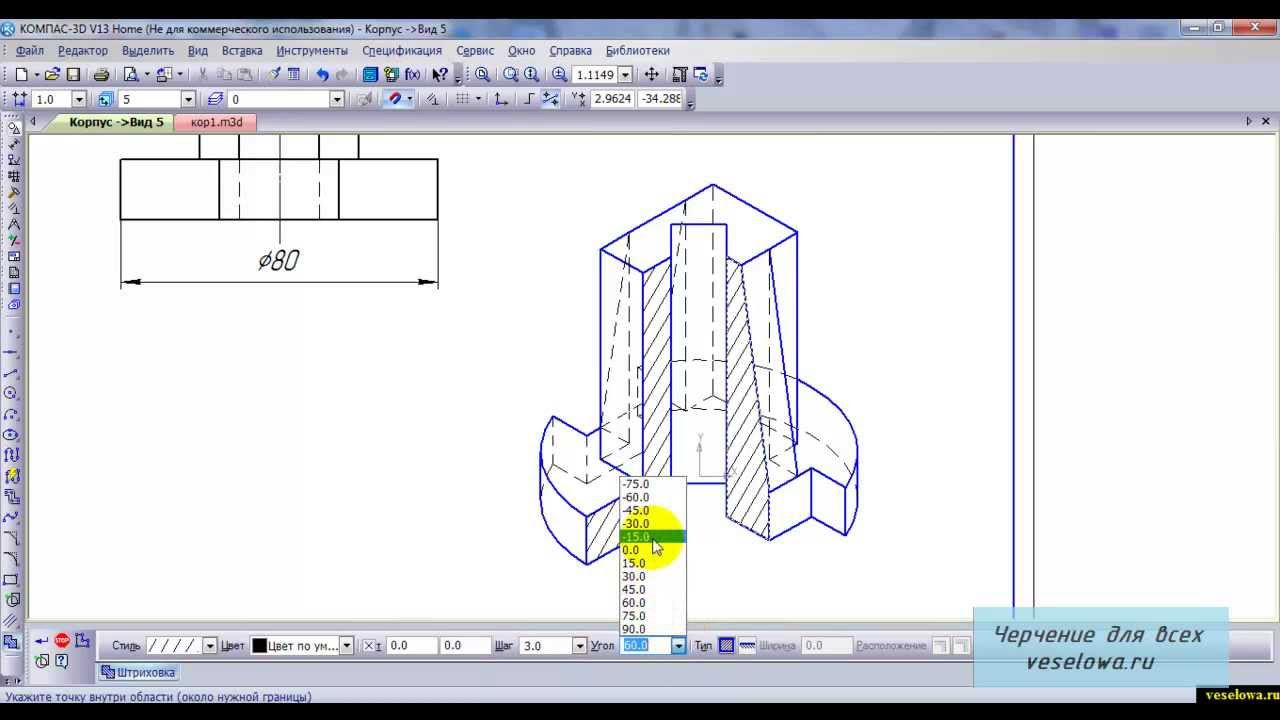The height and width of the screenshot is (720, 1280).
Task: Save the drawing with the floppy disk icon
Action: click(73, 75)
